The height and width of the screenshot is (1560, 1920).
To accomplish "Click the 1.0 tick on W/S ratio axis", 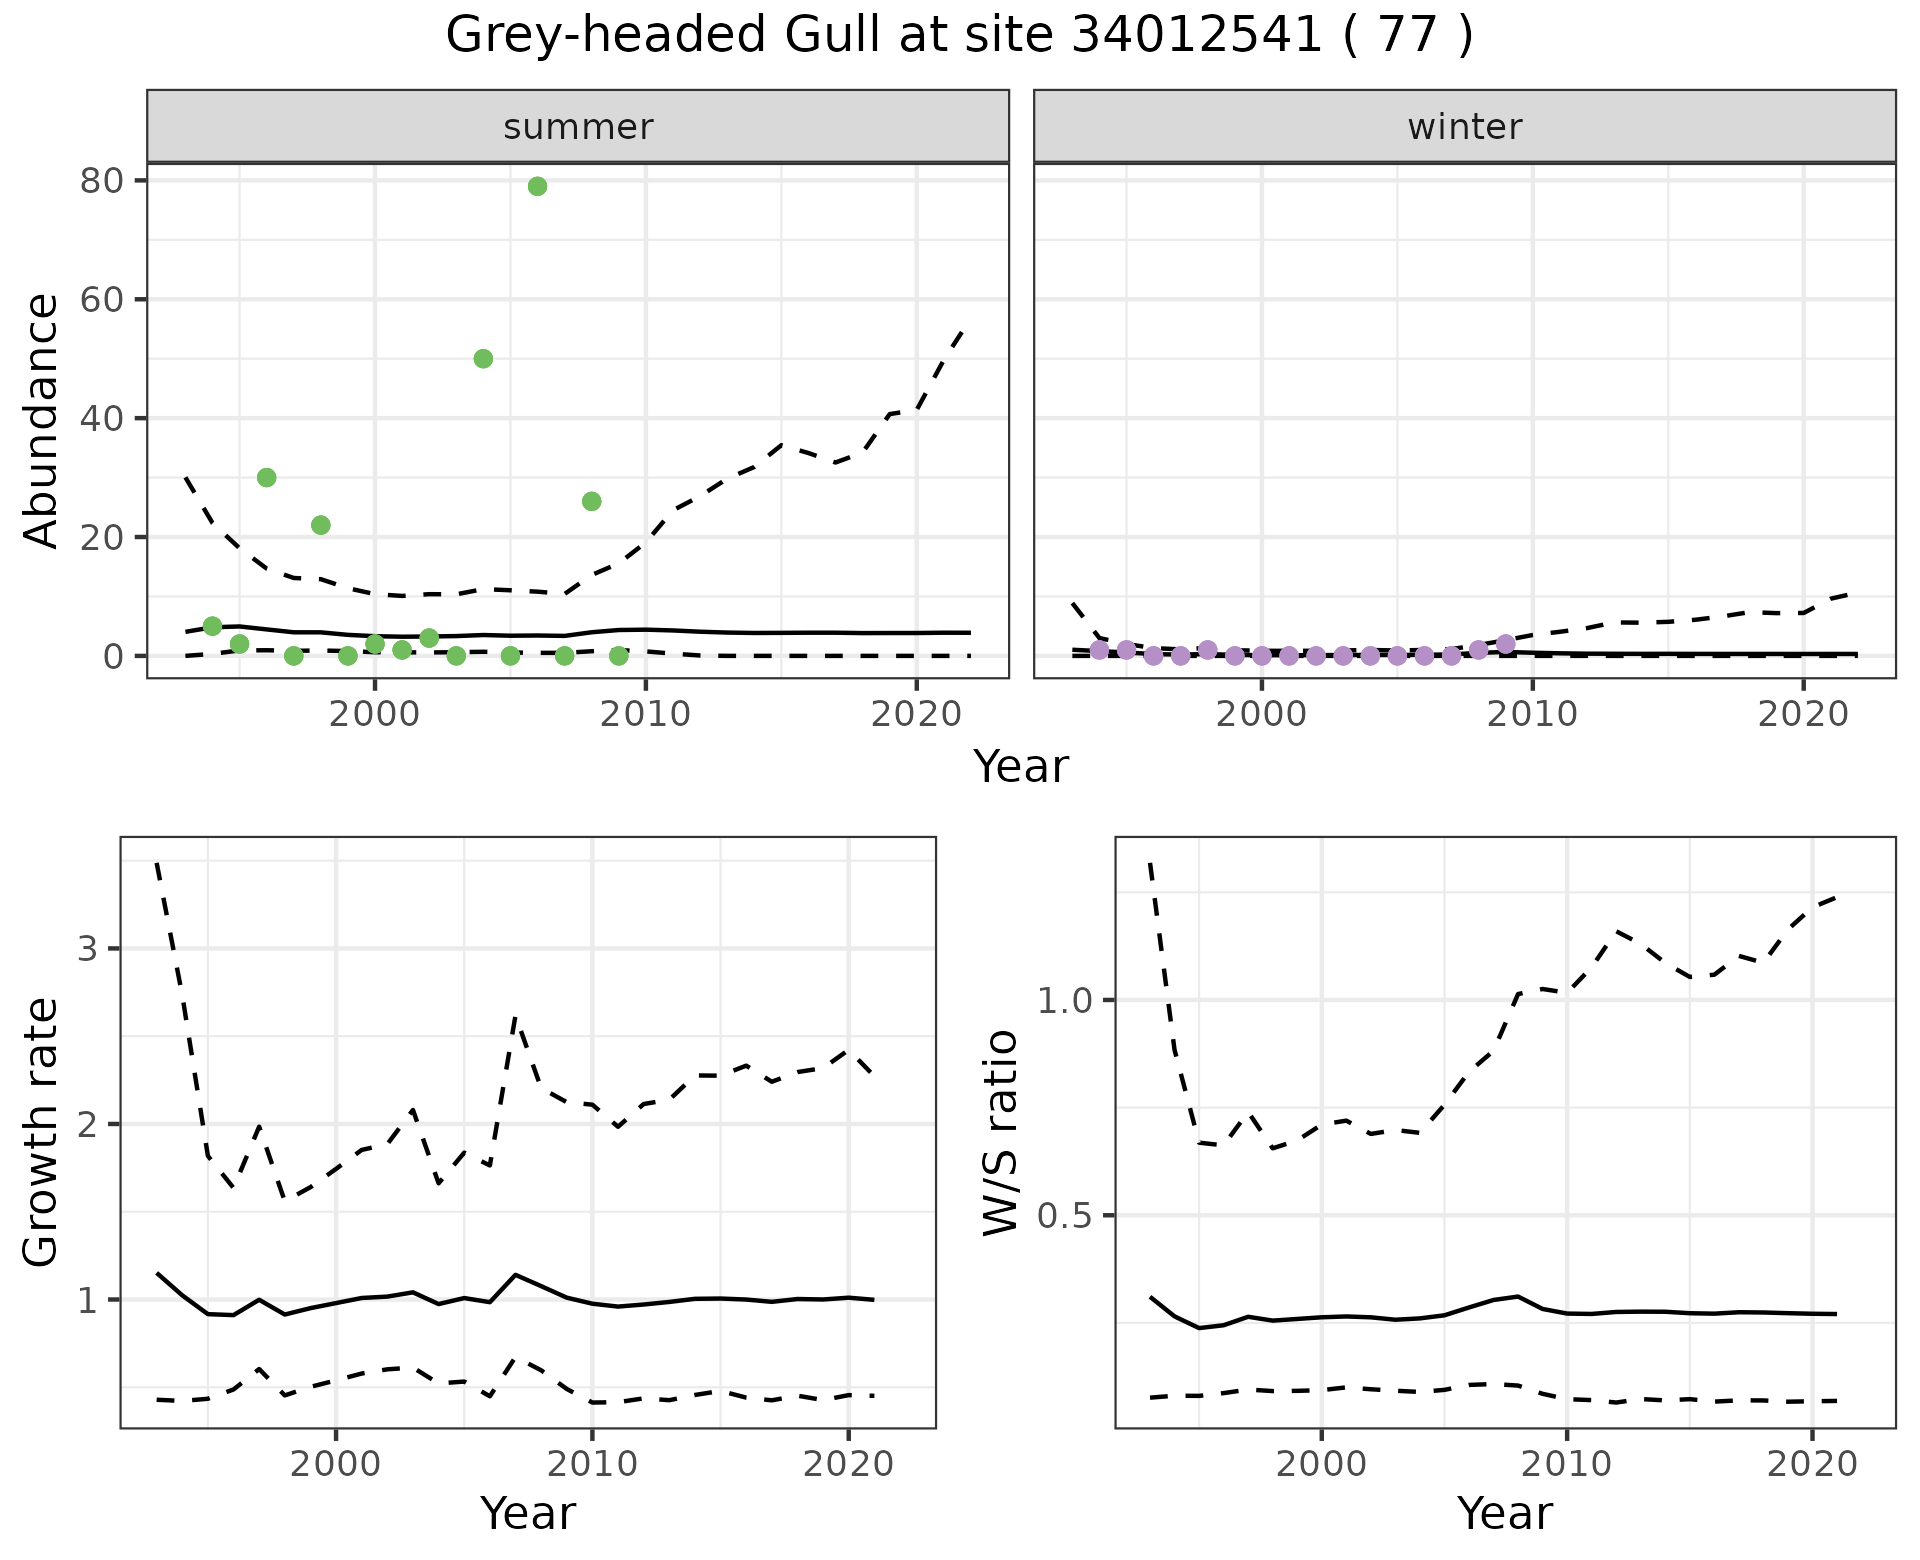I will 1064,1000.
